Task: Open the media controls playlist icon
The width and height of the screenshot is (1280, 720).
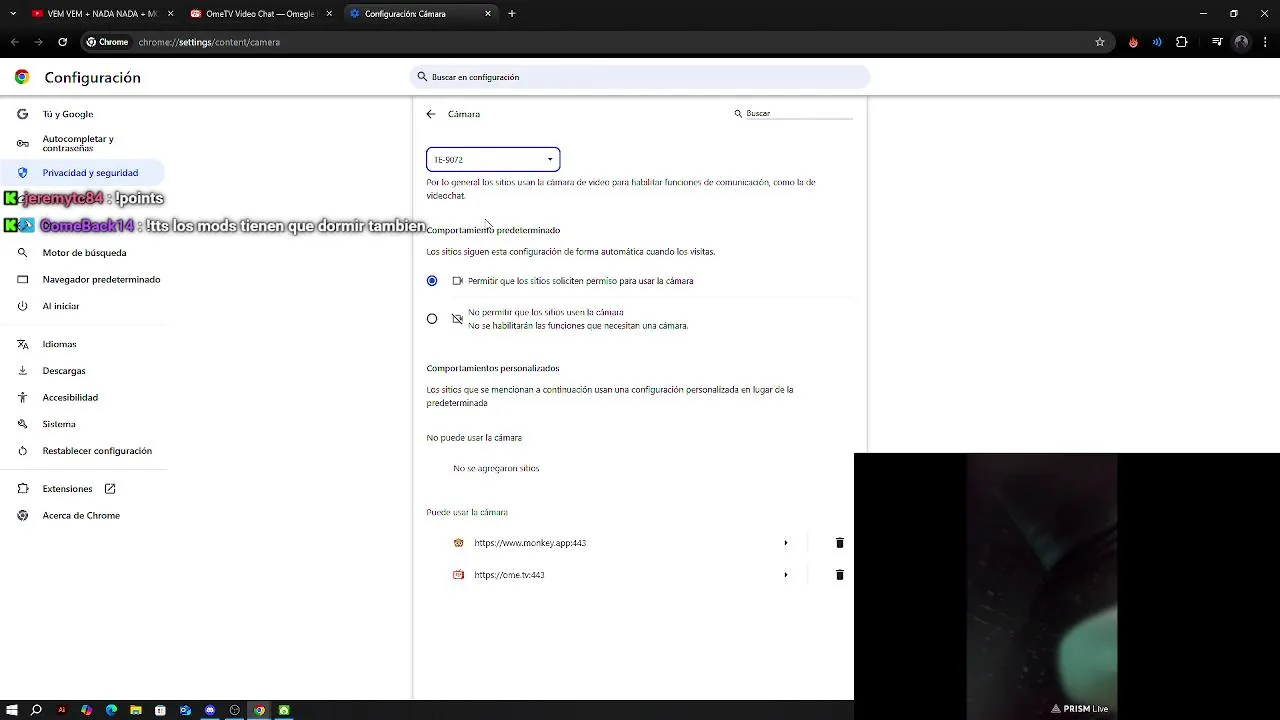Action: pyautogui.click(x=1217, y=42)
